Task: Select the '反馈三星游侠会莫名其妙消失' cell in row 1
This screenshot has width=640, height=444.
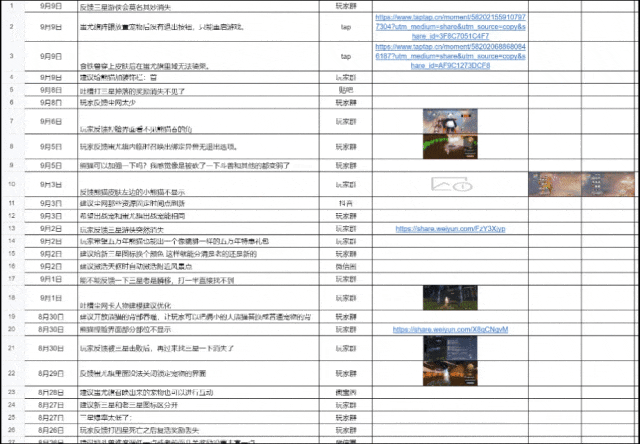Action: (x=198, y=7)
